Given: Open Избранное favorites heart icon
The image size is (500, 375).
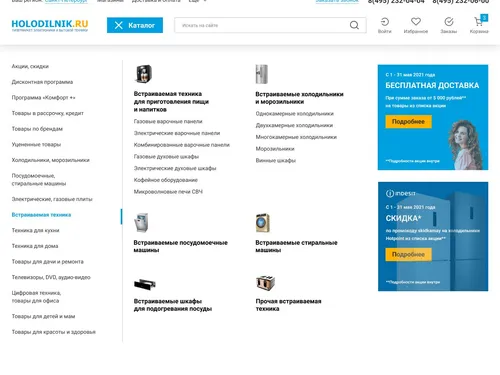Looking at the screenshot, I should pos(416,22).
